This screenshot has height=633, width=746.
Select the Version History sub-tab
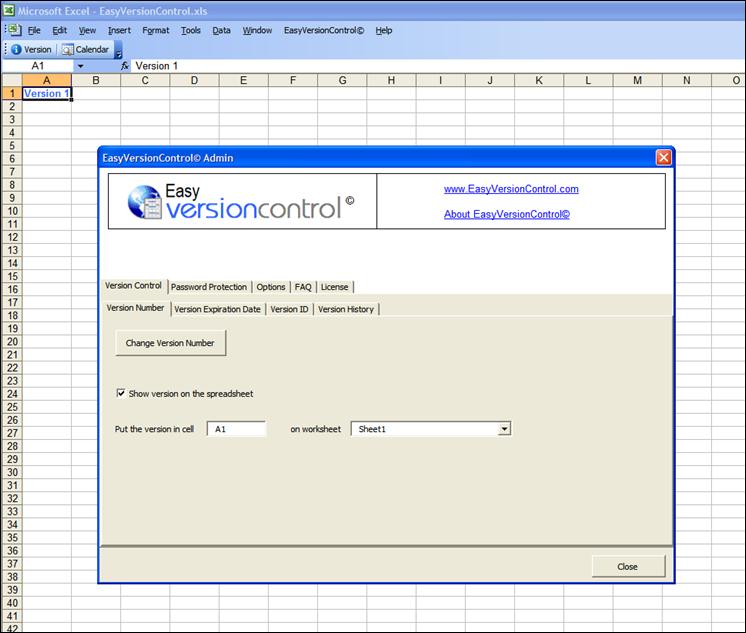(x=346, y=309)
